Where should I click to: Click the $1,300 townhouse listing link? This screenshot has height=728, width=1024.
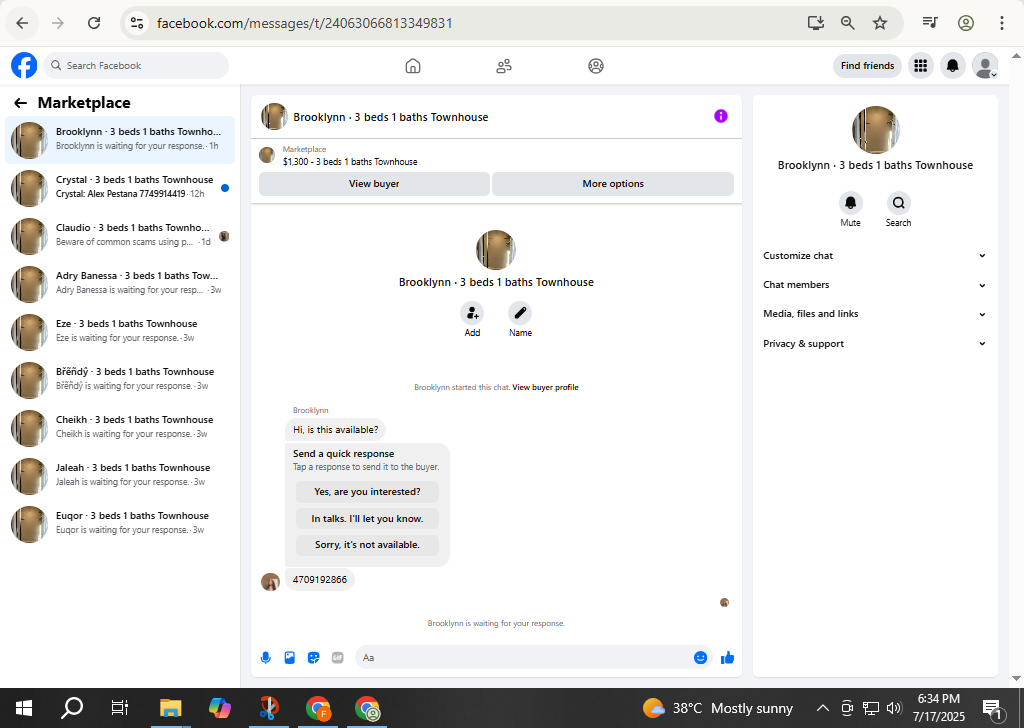(x=350, y=161)
